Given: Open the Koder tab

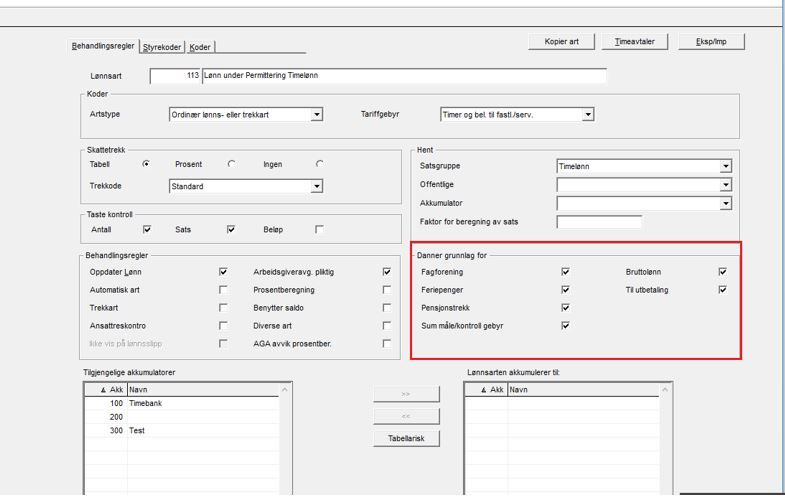Looking at the screenshot, I should click(200, 47).
